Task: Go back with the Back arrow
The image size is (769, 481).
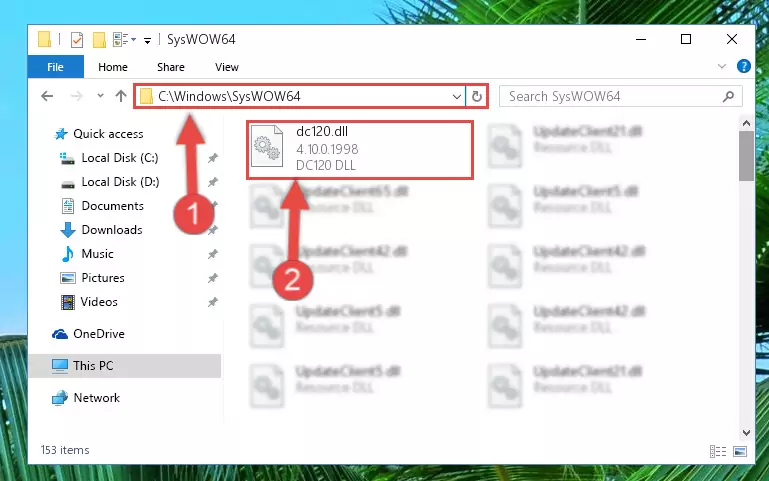Action: tap(47, 96)
